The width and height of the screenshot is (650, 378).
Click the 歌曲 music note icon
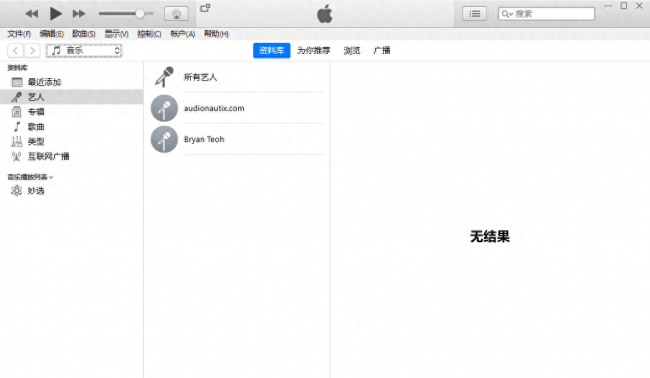(x=17, y=127)
